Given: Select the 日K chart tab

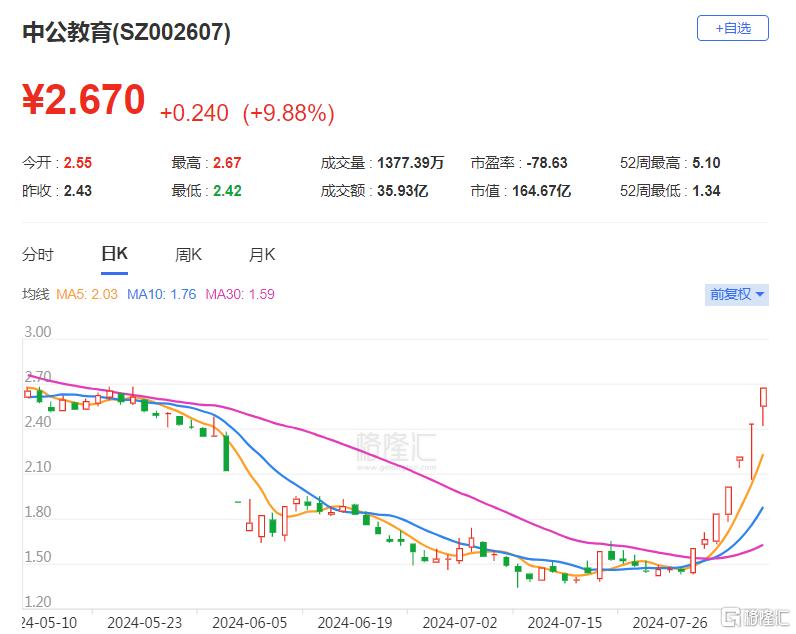Looking at the screenshot, I should click(114, 254).
